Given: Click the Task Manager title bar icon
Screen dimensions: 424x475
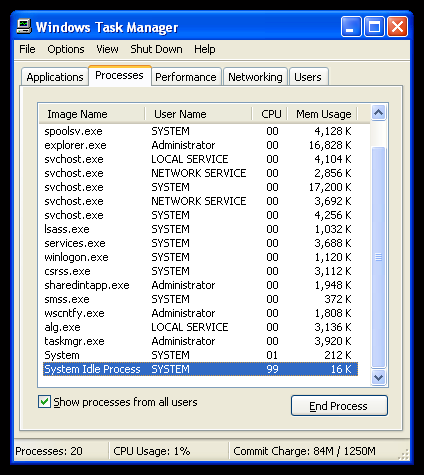Looking at the screenshot, I should (24, 27).
